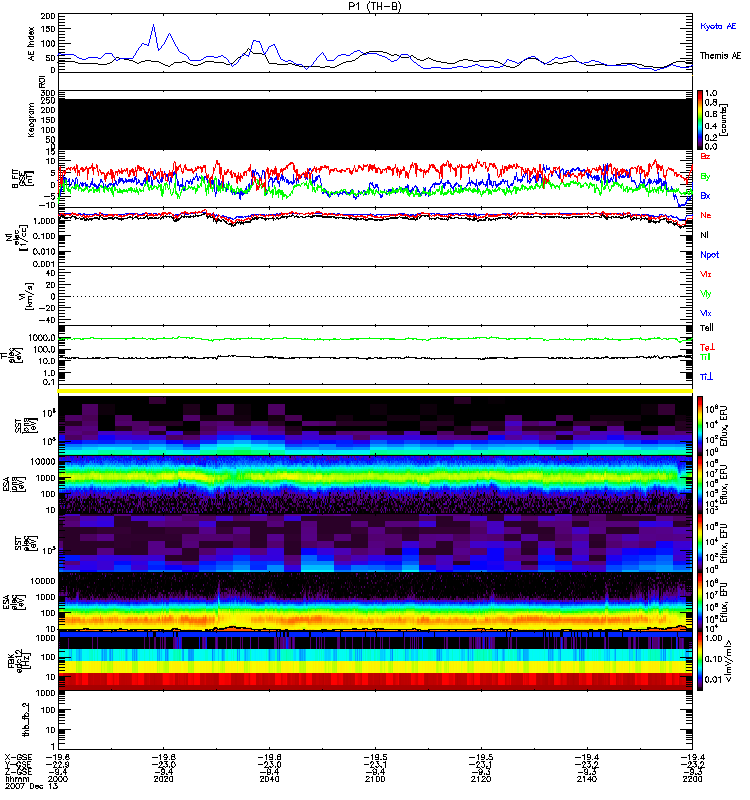Select the Kyoto AE legend label
Screen dimensions: 750x800
718,26
